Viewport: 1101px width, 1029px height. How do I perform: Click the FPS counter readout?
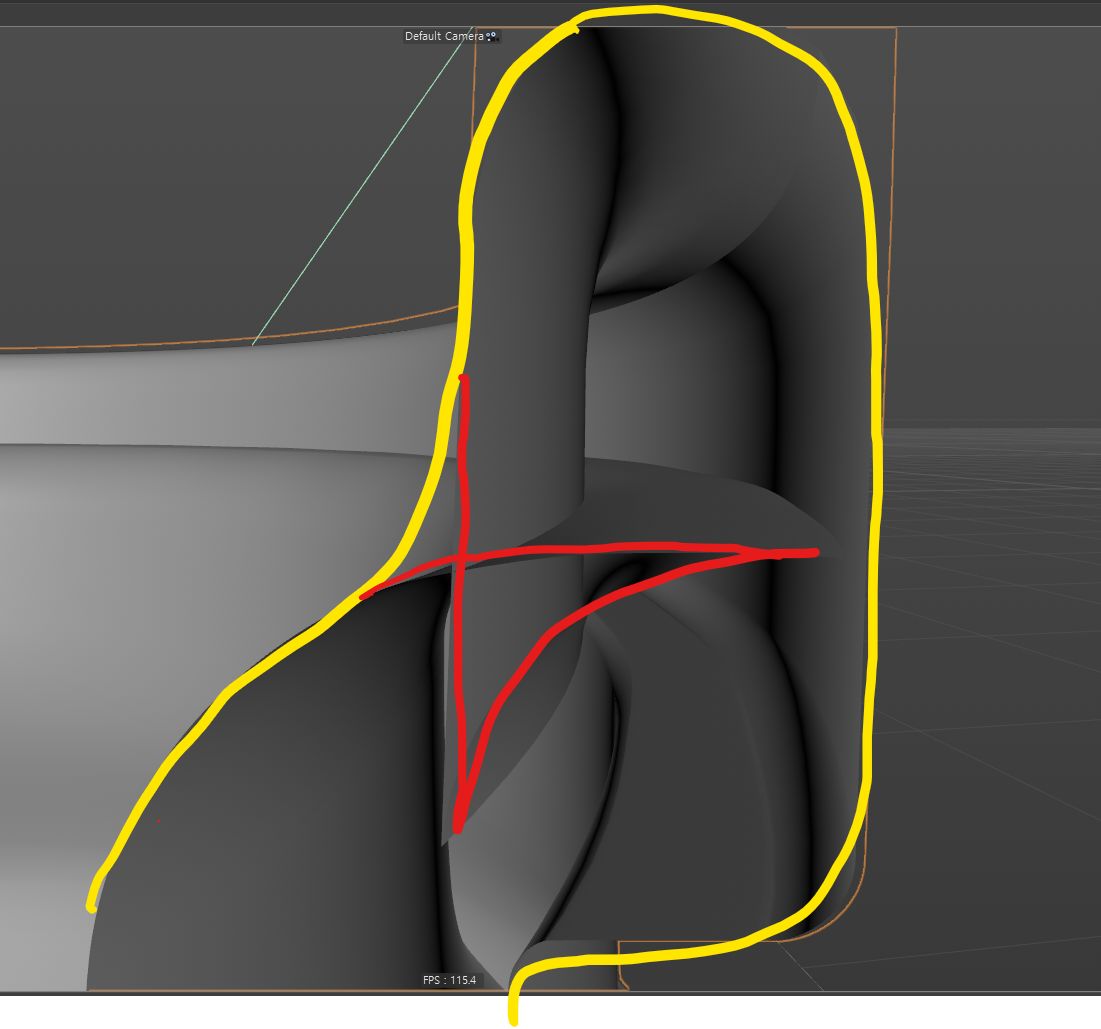(x=450, y=980)
